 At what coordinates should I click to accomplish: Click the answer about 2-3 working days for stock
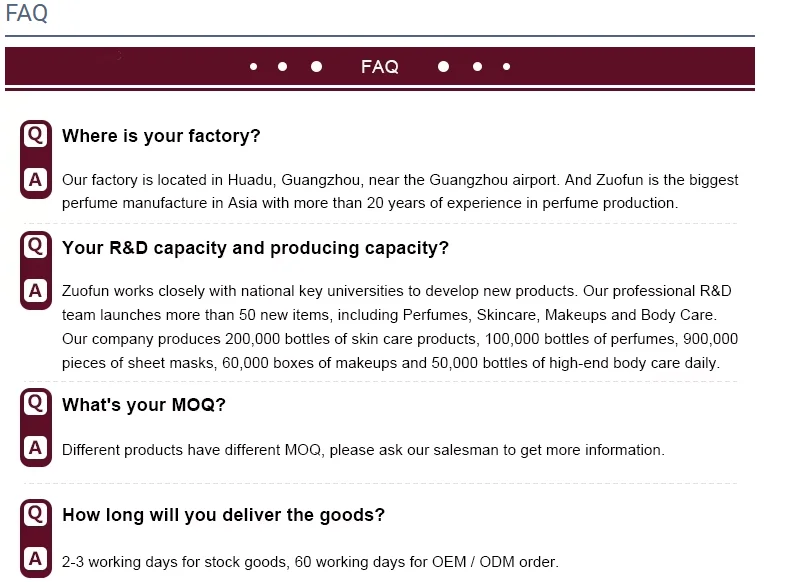click(x=310, y=562)
